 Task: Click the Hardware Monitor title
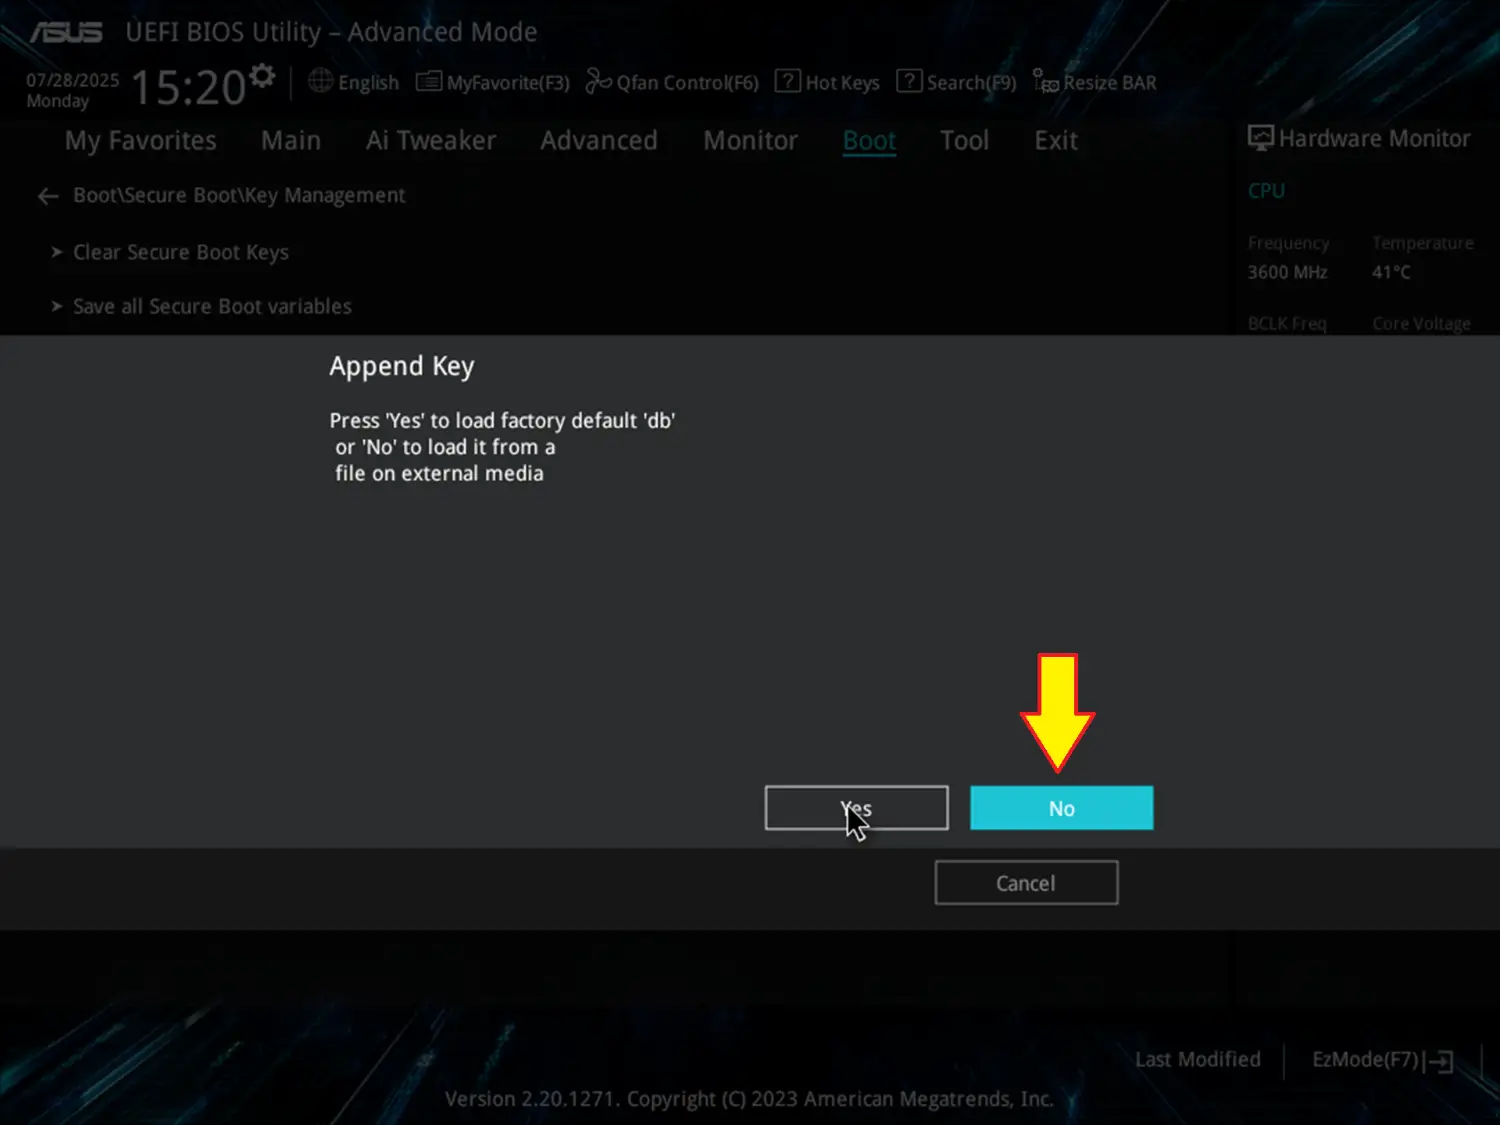tap(1374, 138)
